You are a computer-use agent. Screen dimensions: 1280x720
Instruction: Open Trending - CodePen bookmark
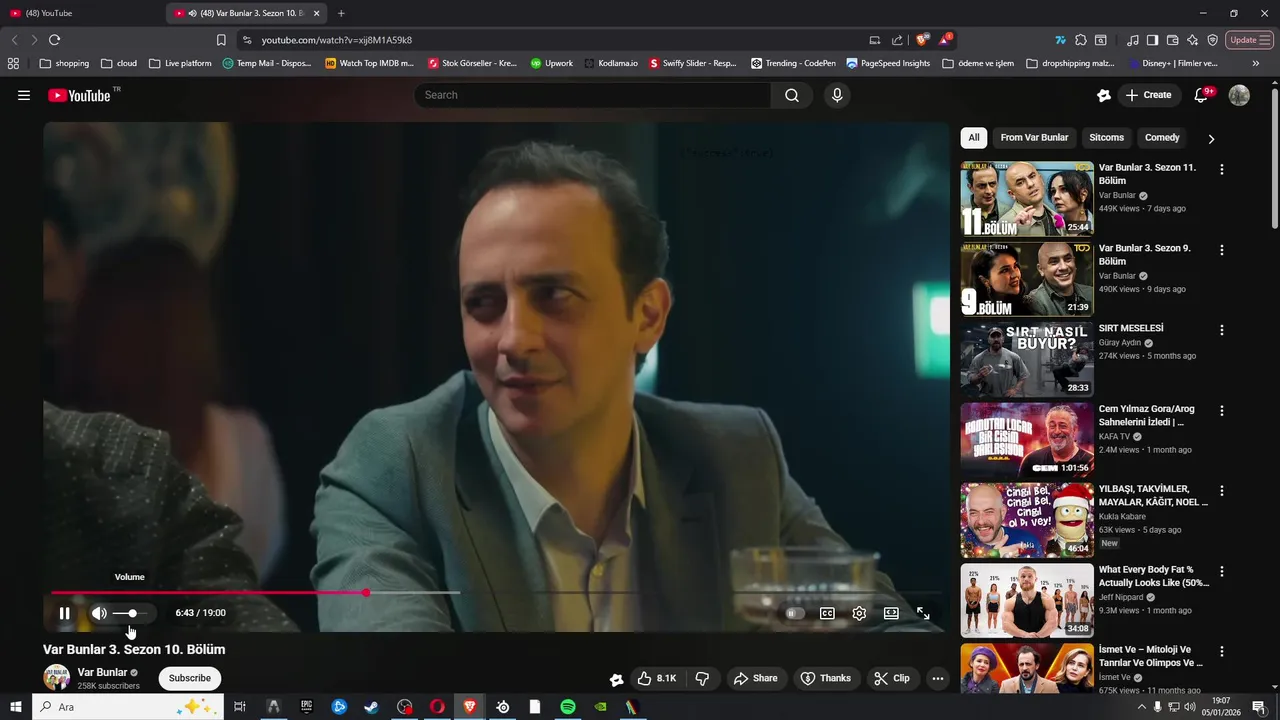793,63
